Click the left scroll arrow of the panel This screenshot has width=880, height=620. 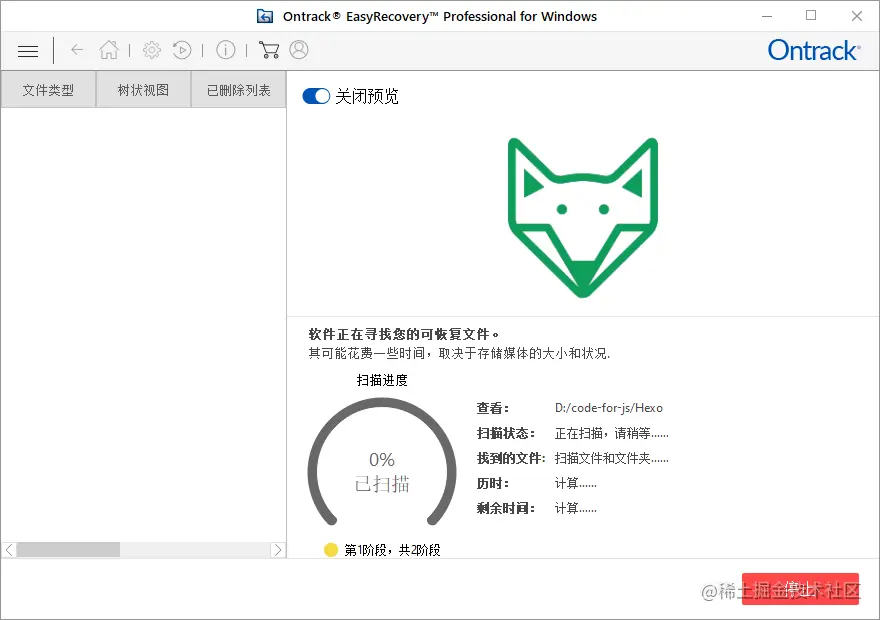point(9,550)
